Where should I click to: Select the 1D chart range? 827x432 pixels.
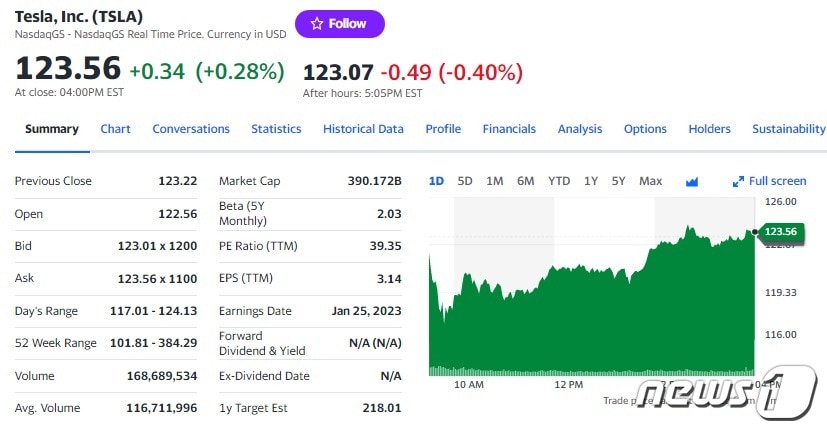click(436, 181)
